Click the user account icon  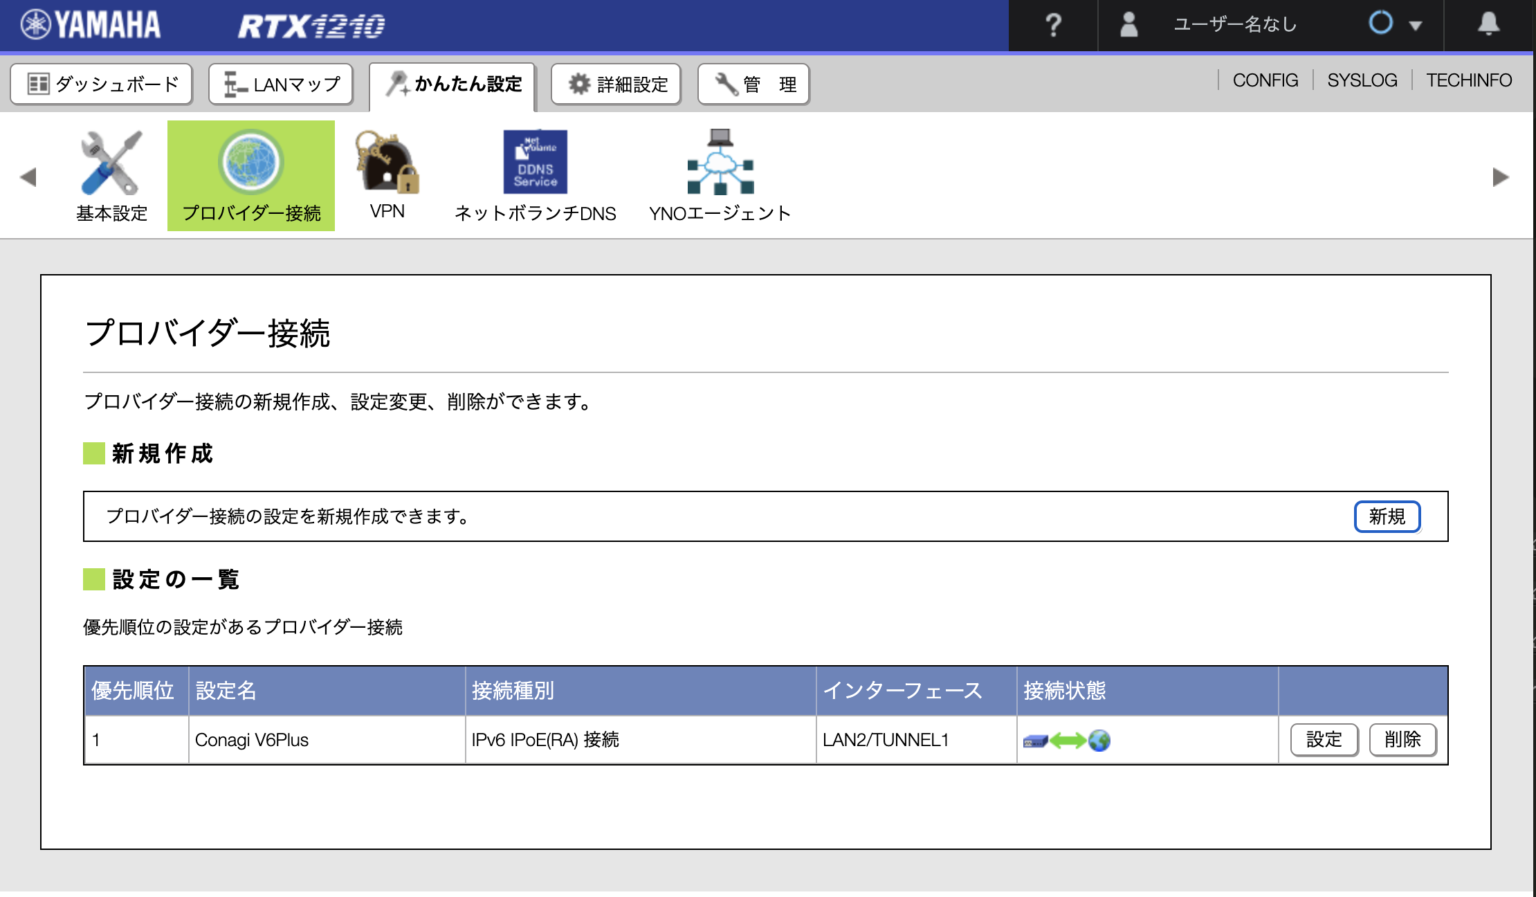point(1128,25)
